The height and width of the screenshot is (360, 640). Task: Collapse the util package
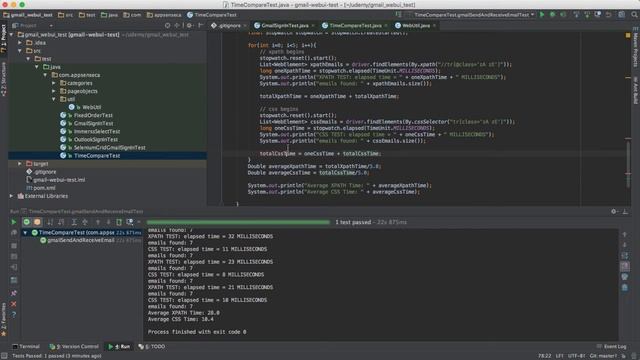[54, 99]
